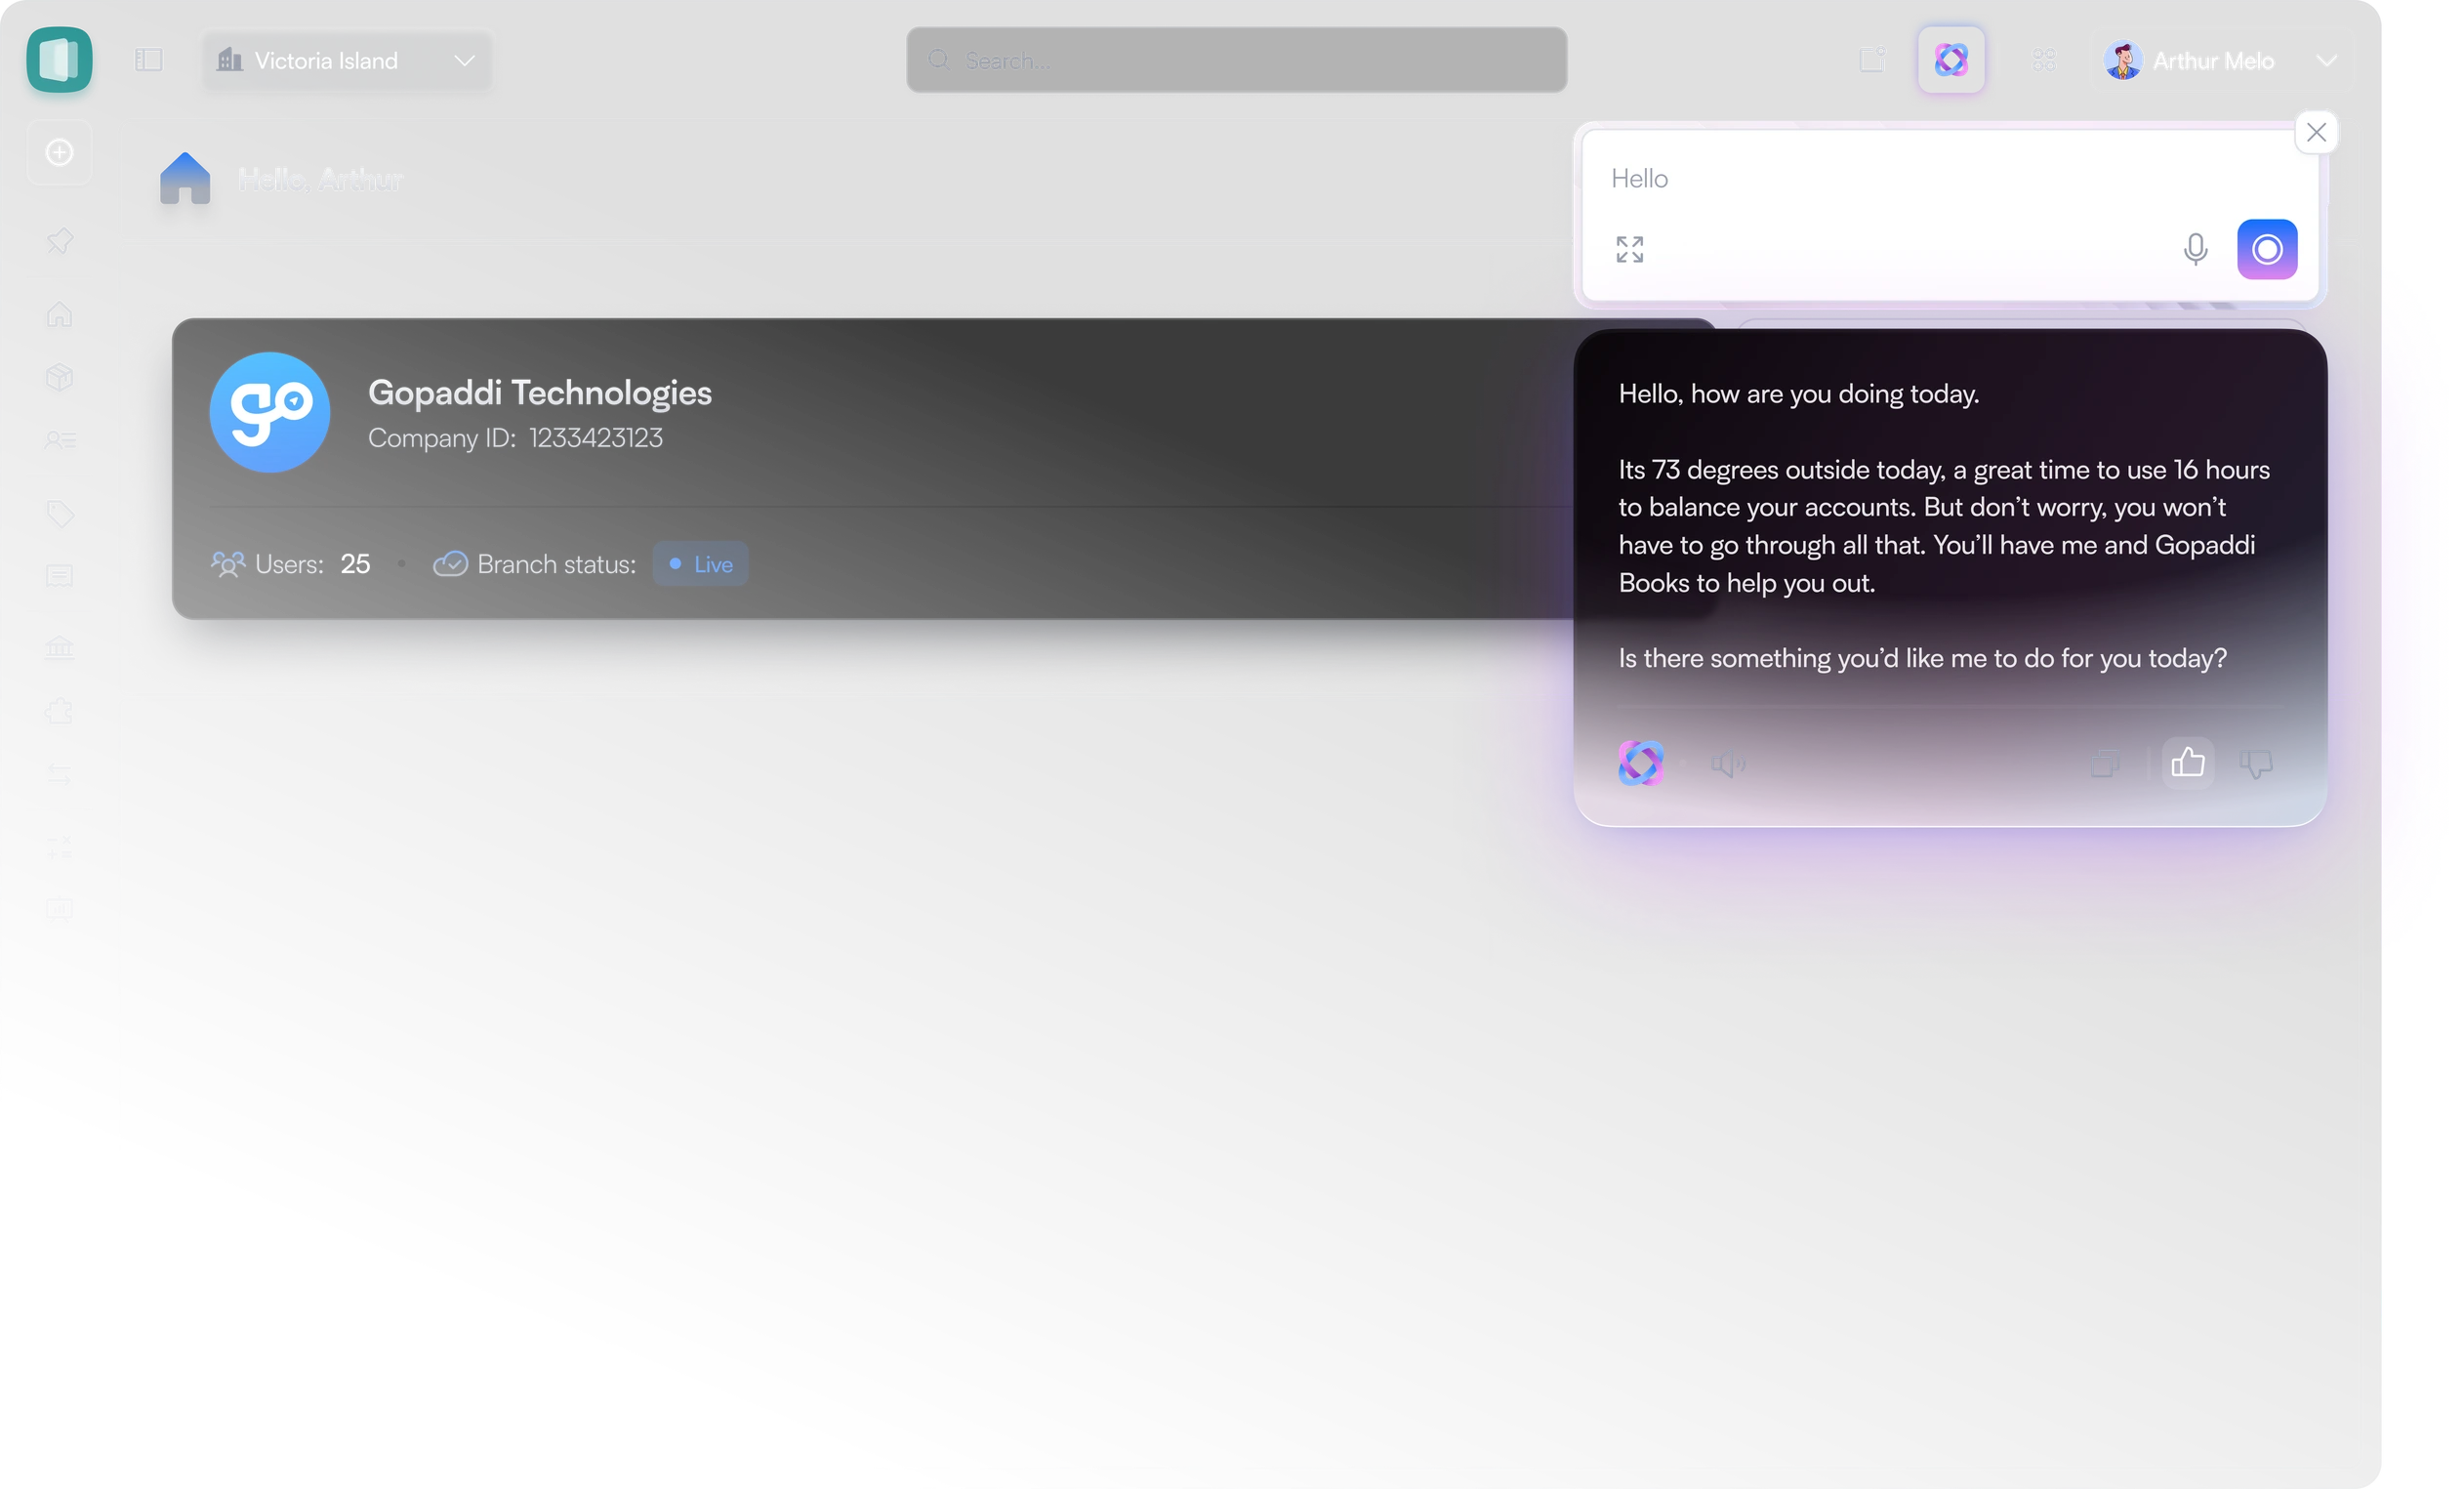This screenshot has width=2464, height=1489.
Task: Open the notes icon beside AI assistant
Action: tap(1872, 60)
